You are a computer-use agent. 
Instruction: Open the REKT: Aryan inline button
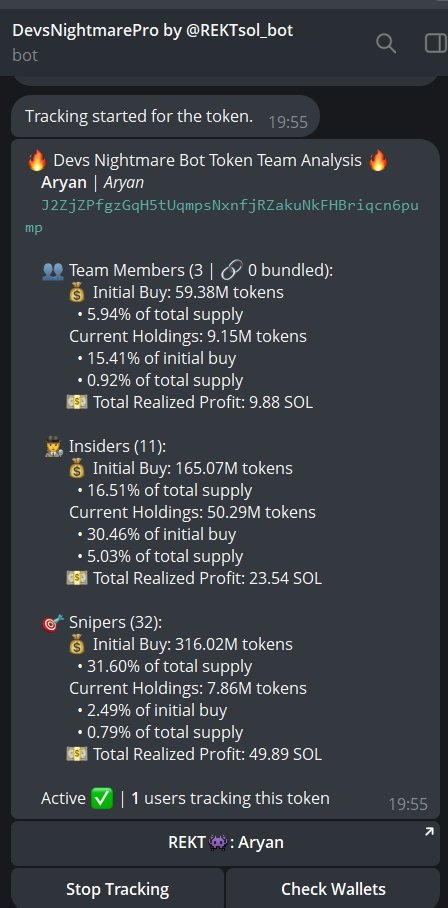click(225, 843)
